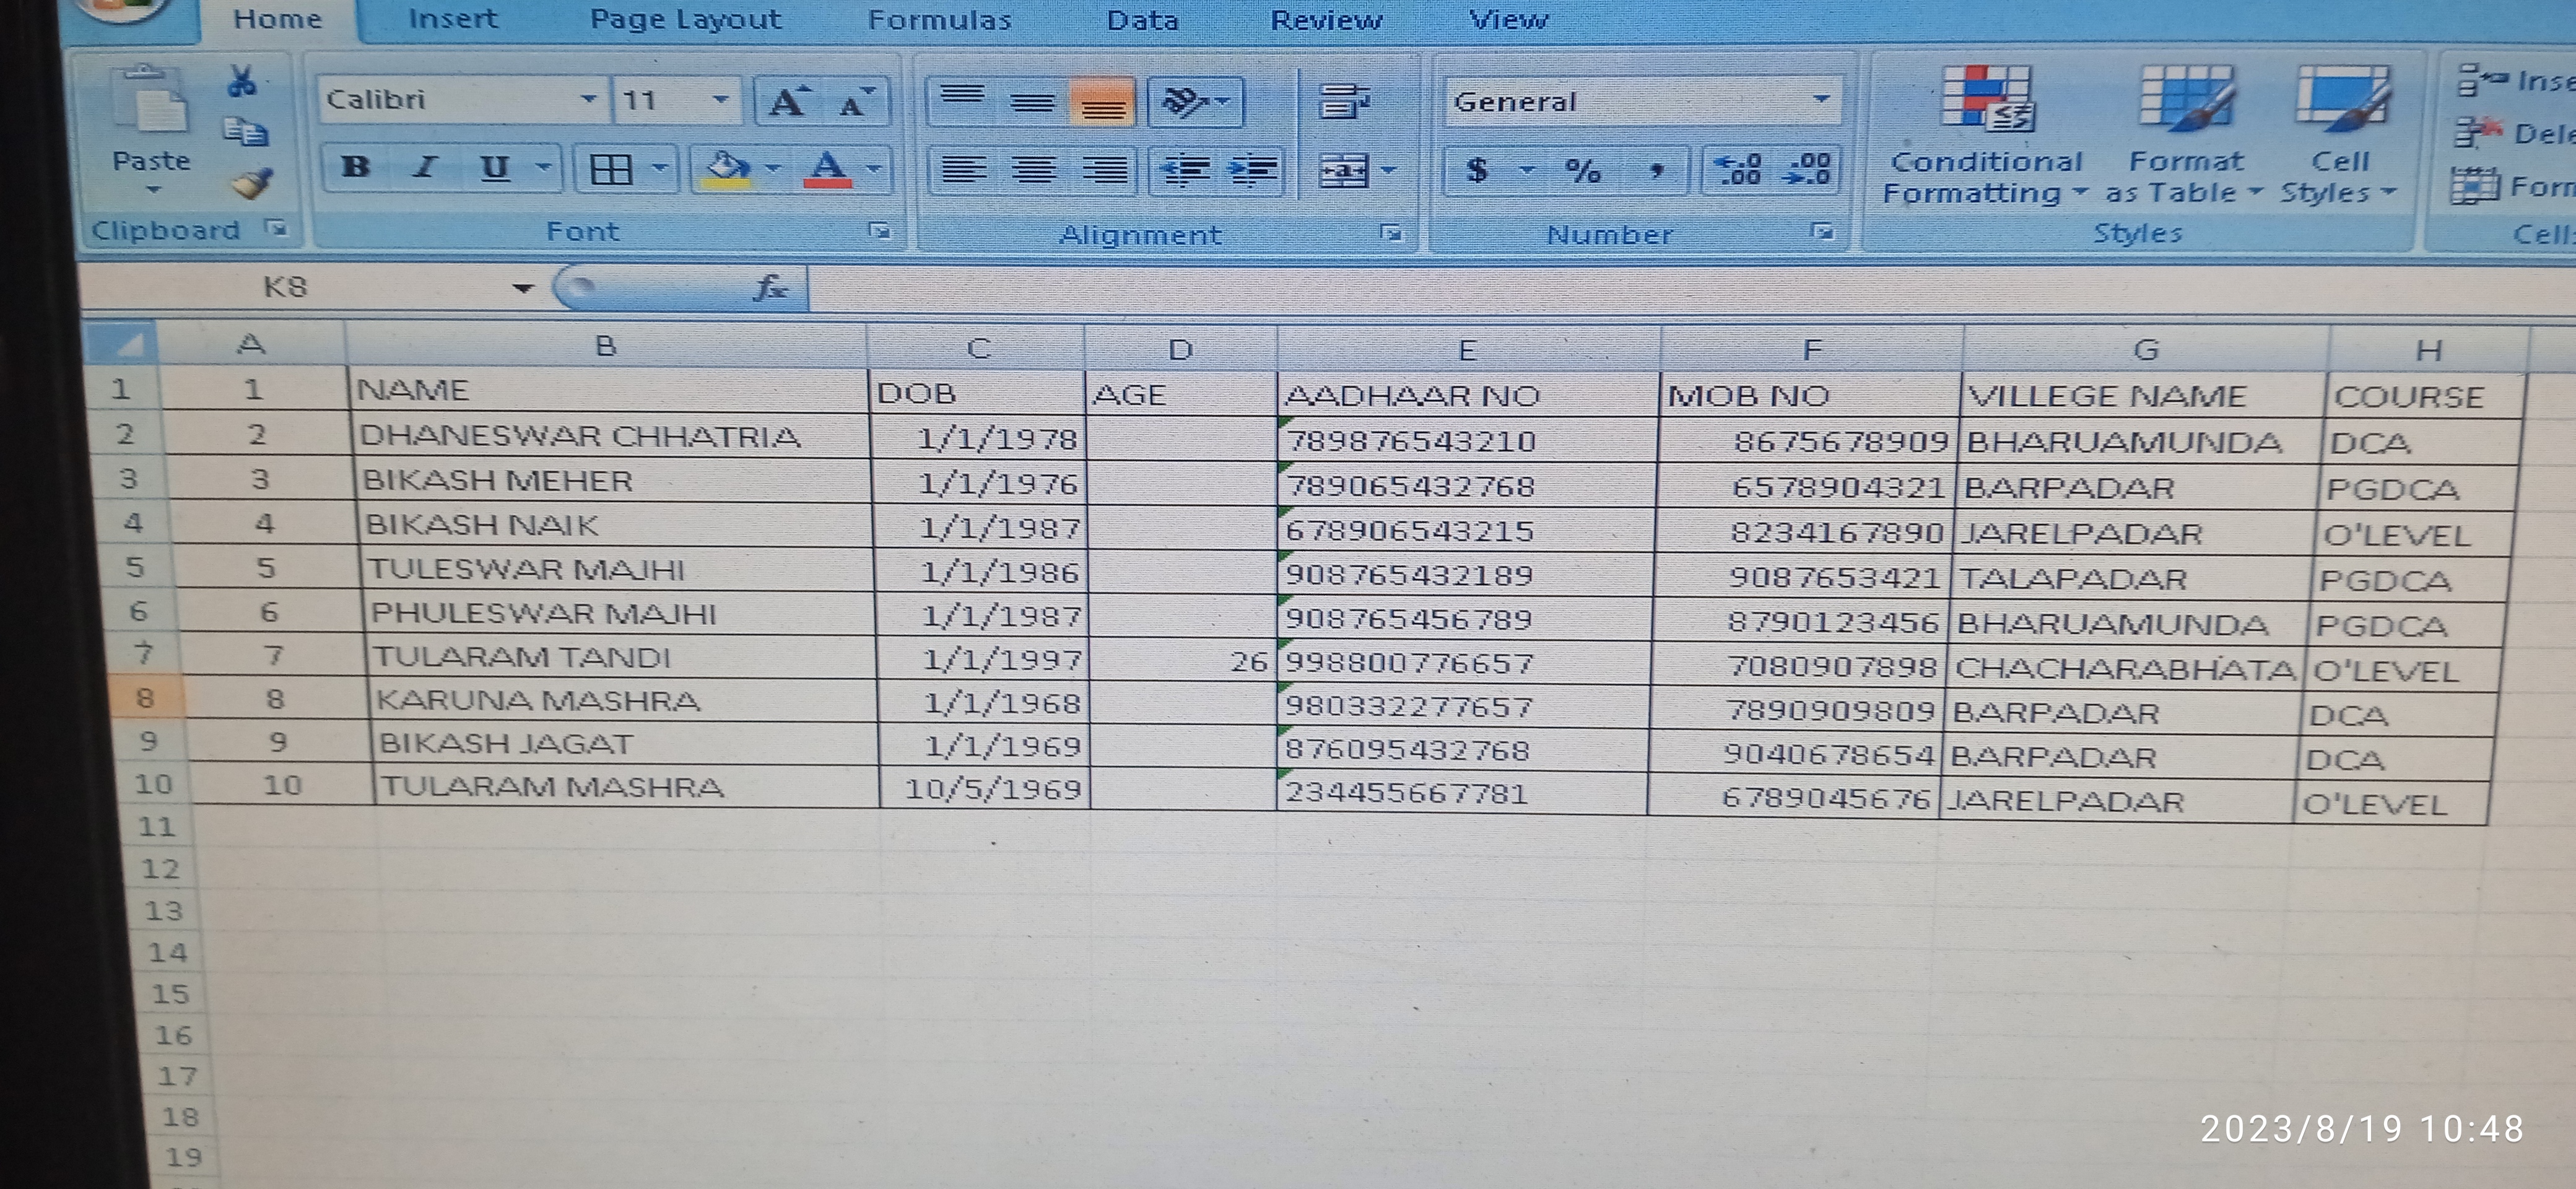The height and width of the screenshot is (1189, 2576).
Task: Toggle center horizontal alignment
Action: coord(1033,171)
